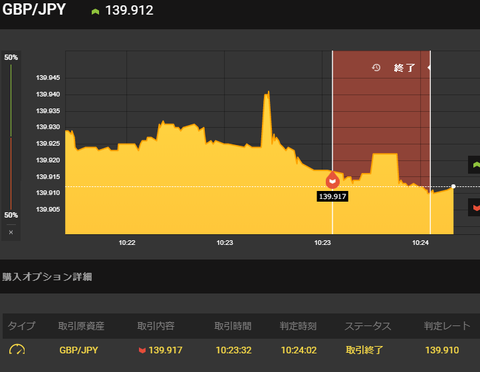
Task: Click the タイプ column header
Action: pos(21,326)
